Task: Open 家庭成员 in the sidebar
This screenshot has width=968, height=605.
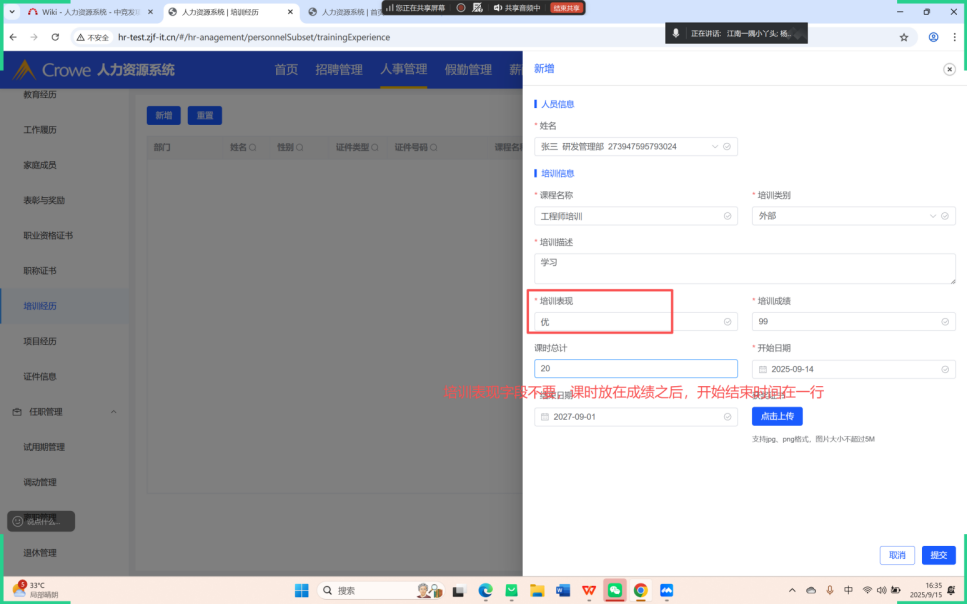Action: 40,165
